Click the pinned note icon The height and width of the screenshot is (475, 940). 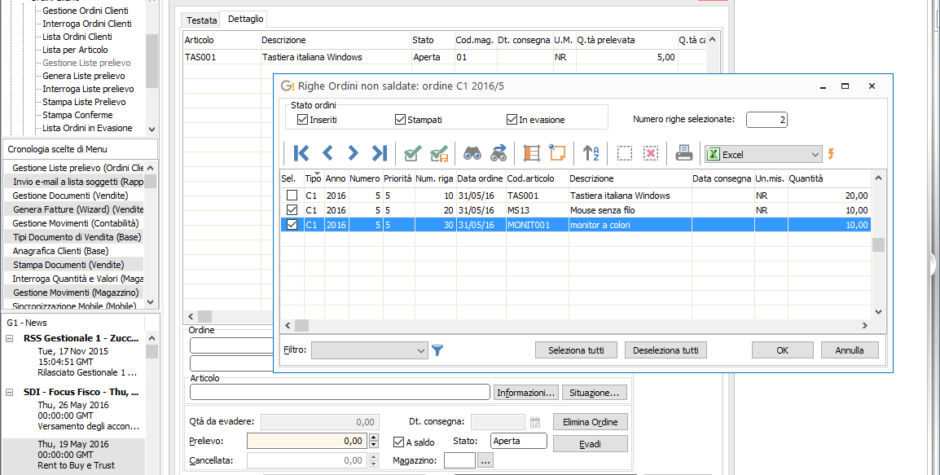click(x=557, y=154)
